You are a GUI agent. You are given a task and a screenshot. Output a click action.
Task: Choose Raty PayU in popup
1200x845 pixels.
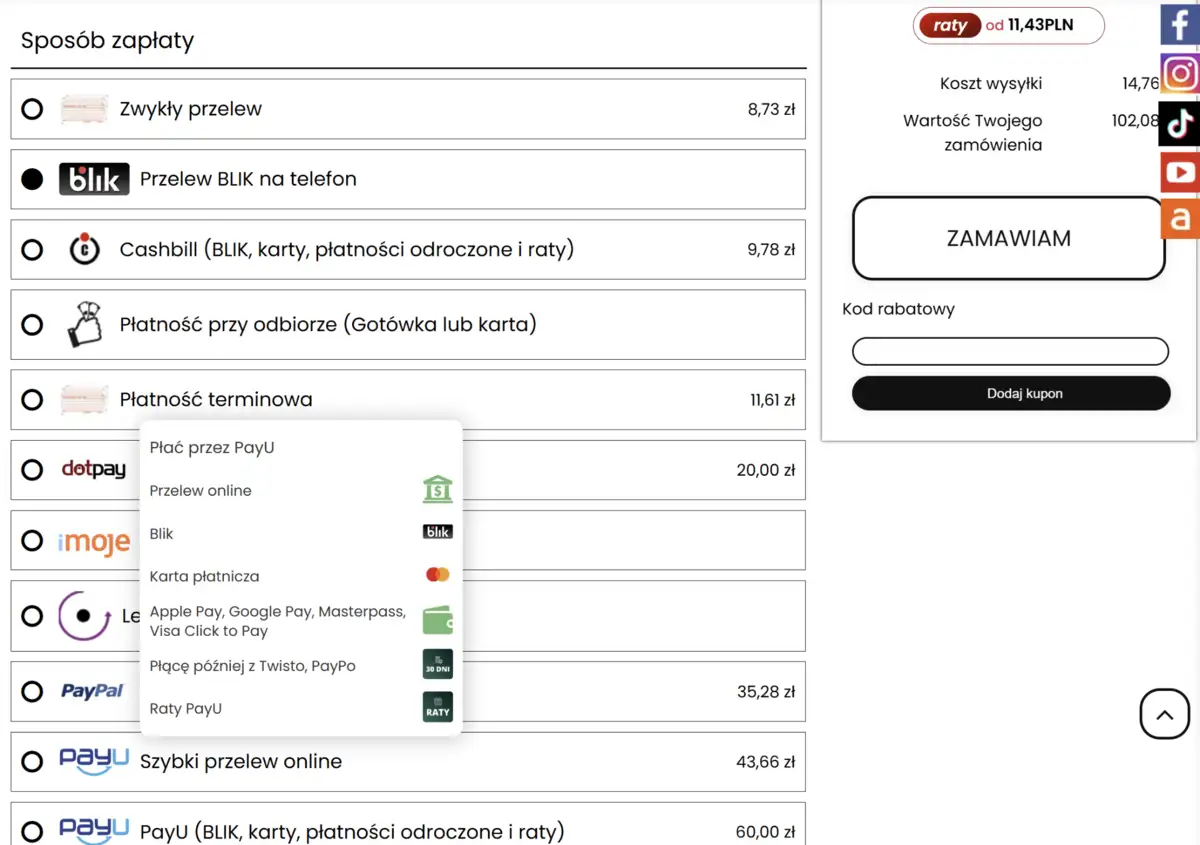pyautogui.click(x=301, y=708)
